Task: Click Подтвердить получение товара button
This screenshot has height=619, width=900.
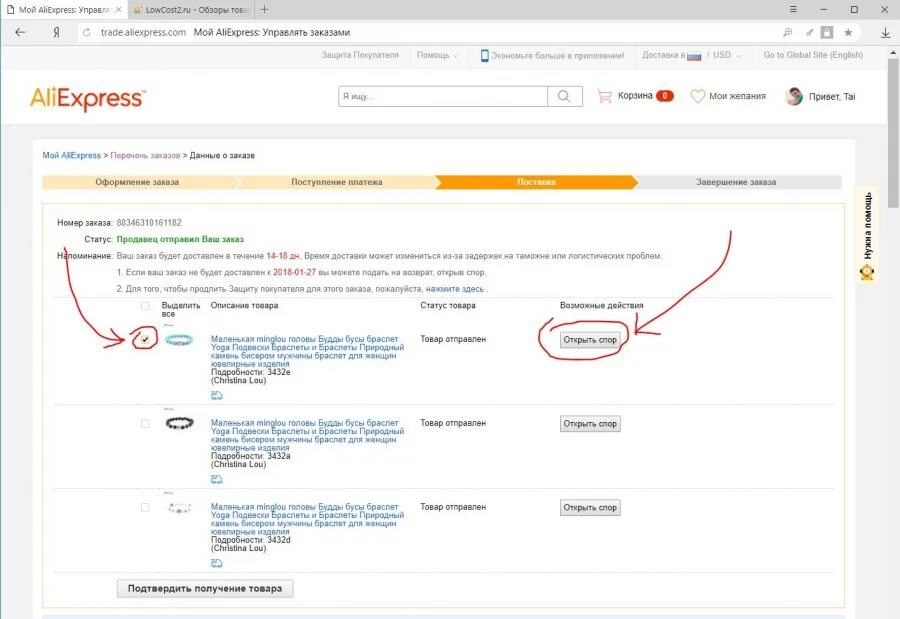Action: click(x=205, y=589)
